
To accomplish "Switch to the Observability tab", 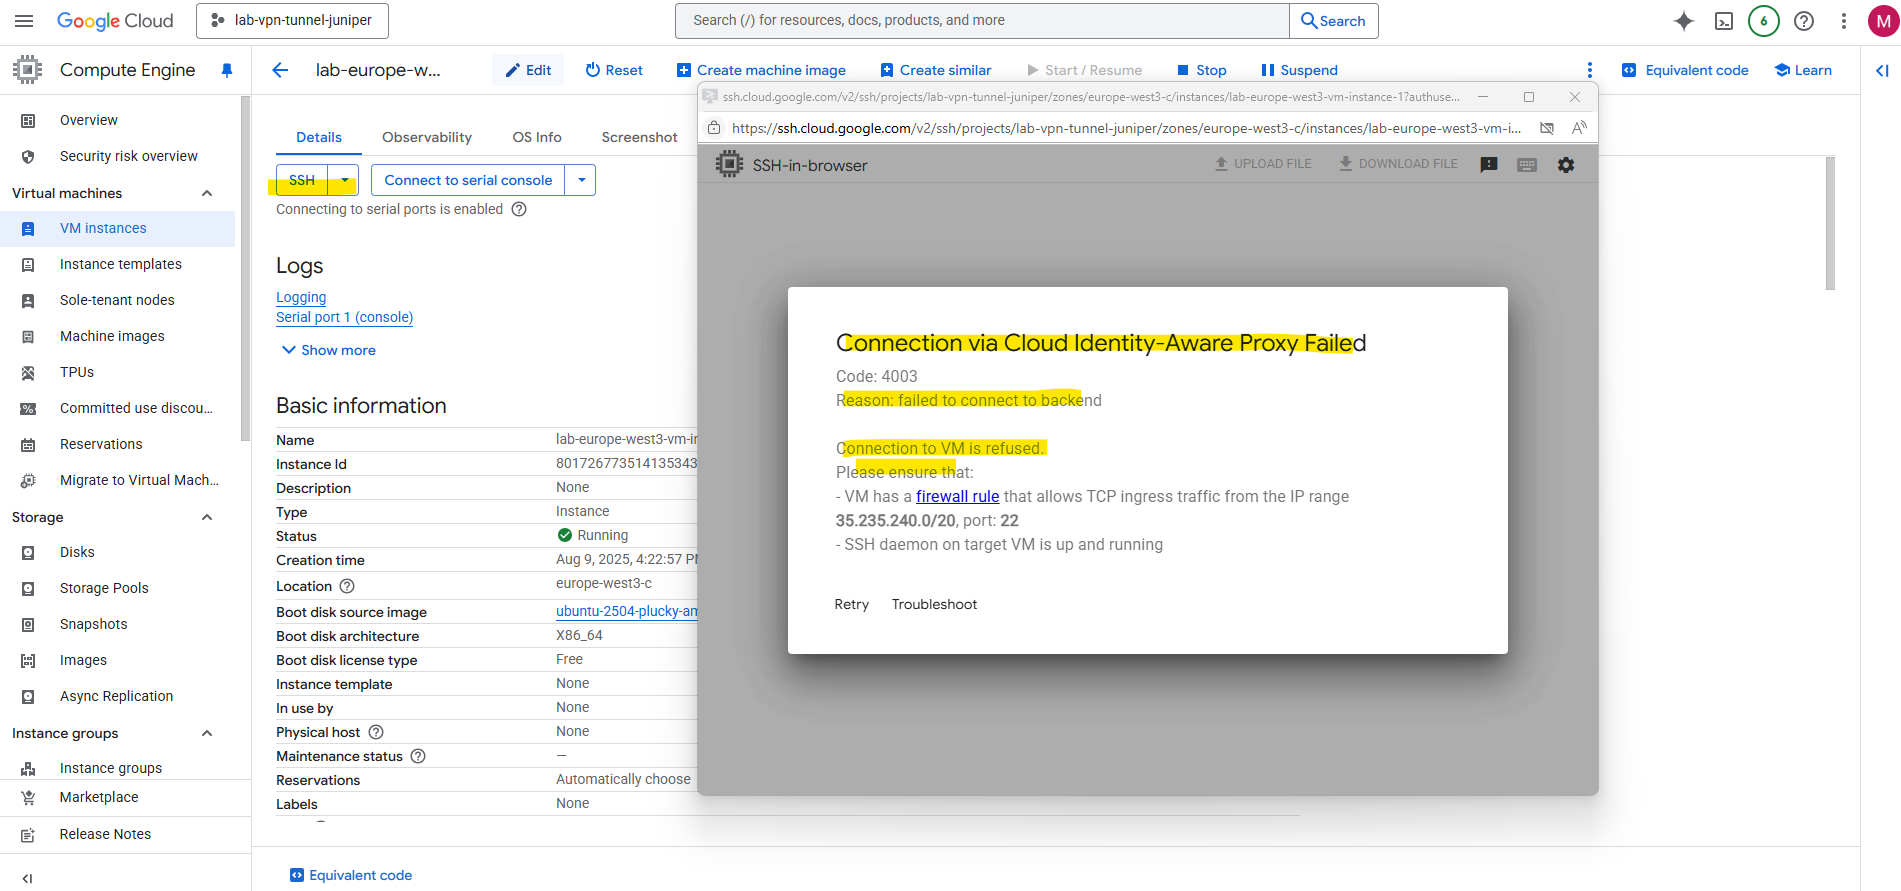I will click(427, 137).
